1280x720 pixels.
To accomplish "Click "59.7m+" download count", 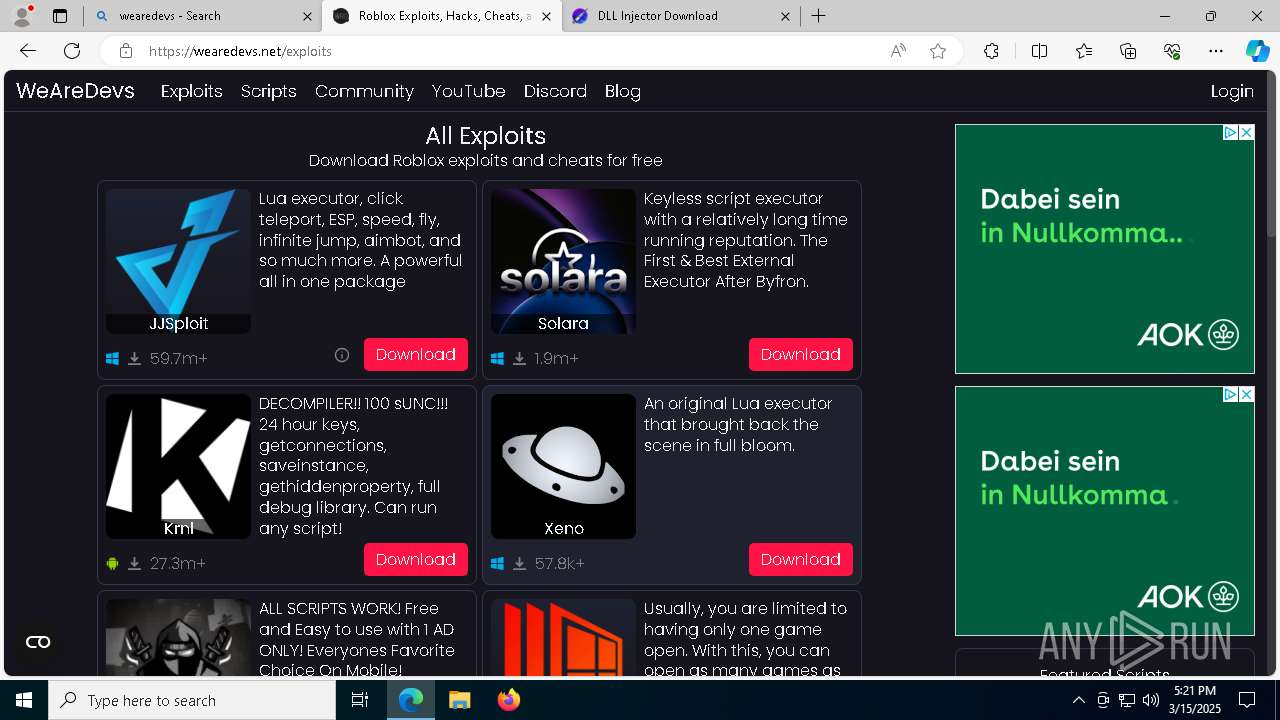I will 179,358.
